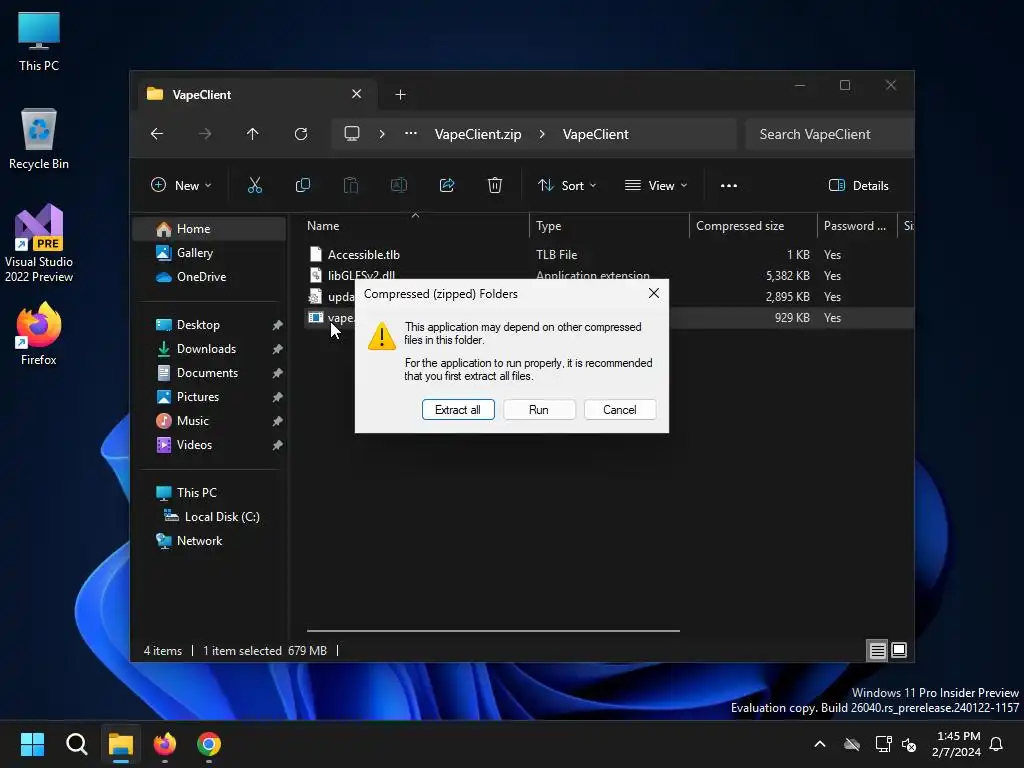Launch Firefox from the taskbar
The height and width of the screenshot is (768, 1024).
tap(165, 744)
